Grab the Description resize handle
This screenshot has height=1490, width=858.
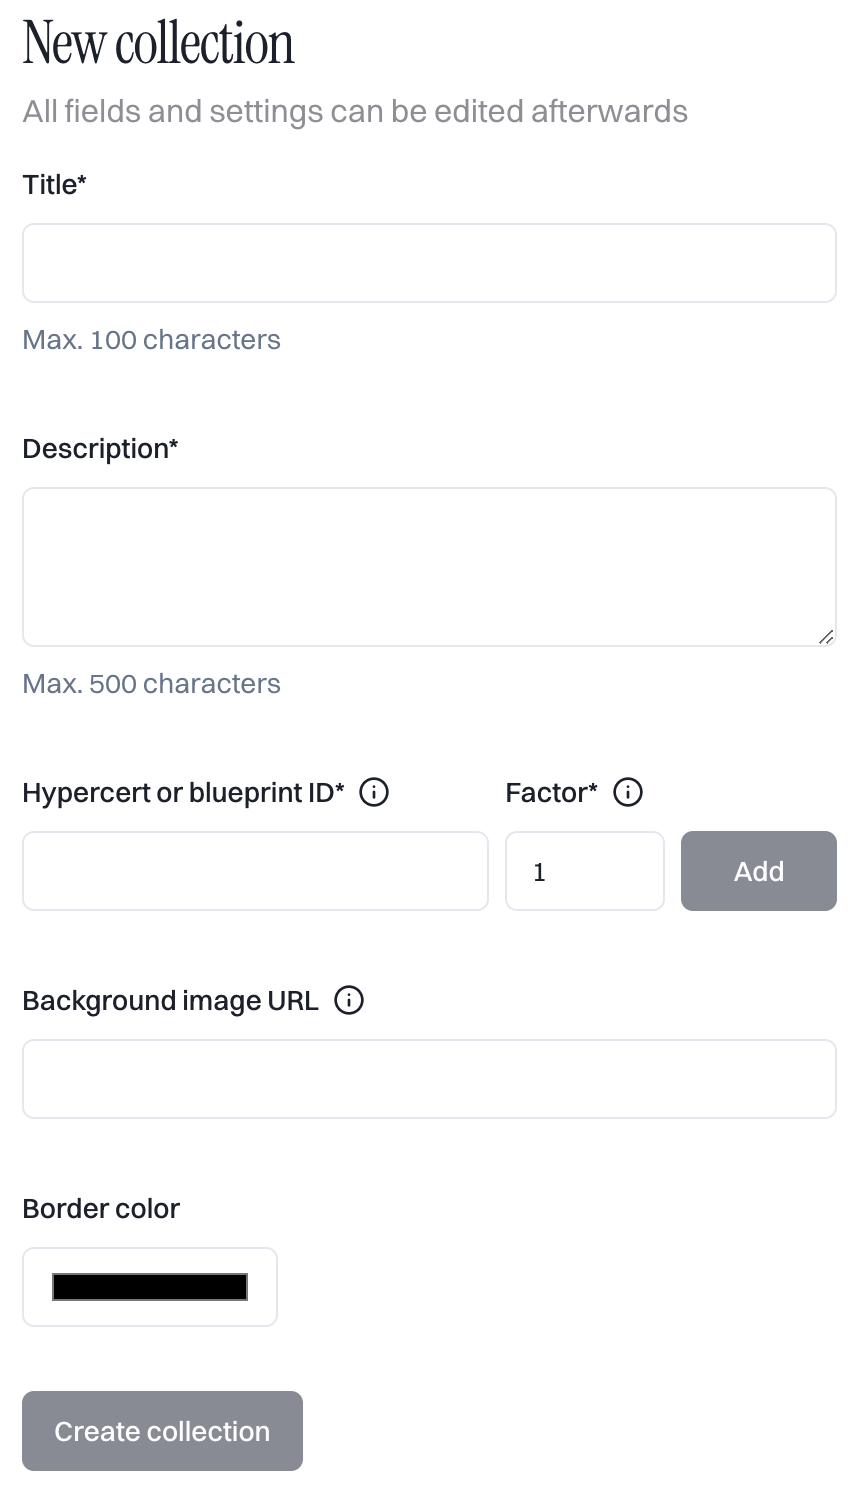(x=826, y=636)
